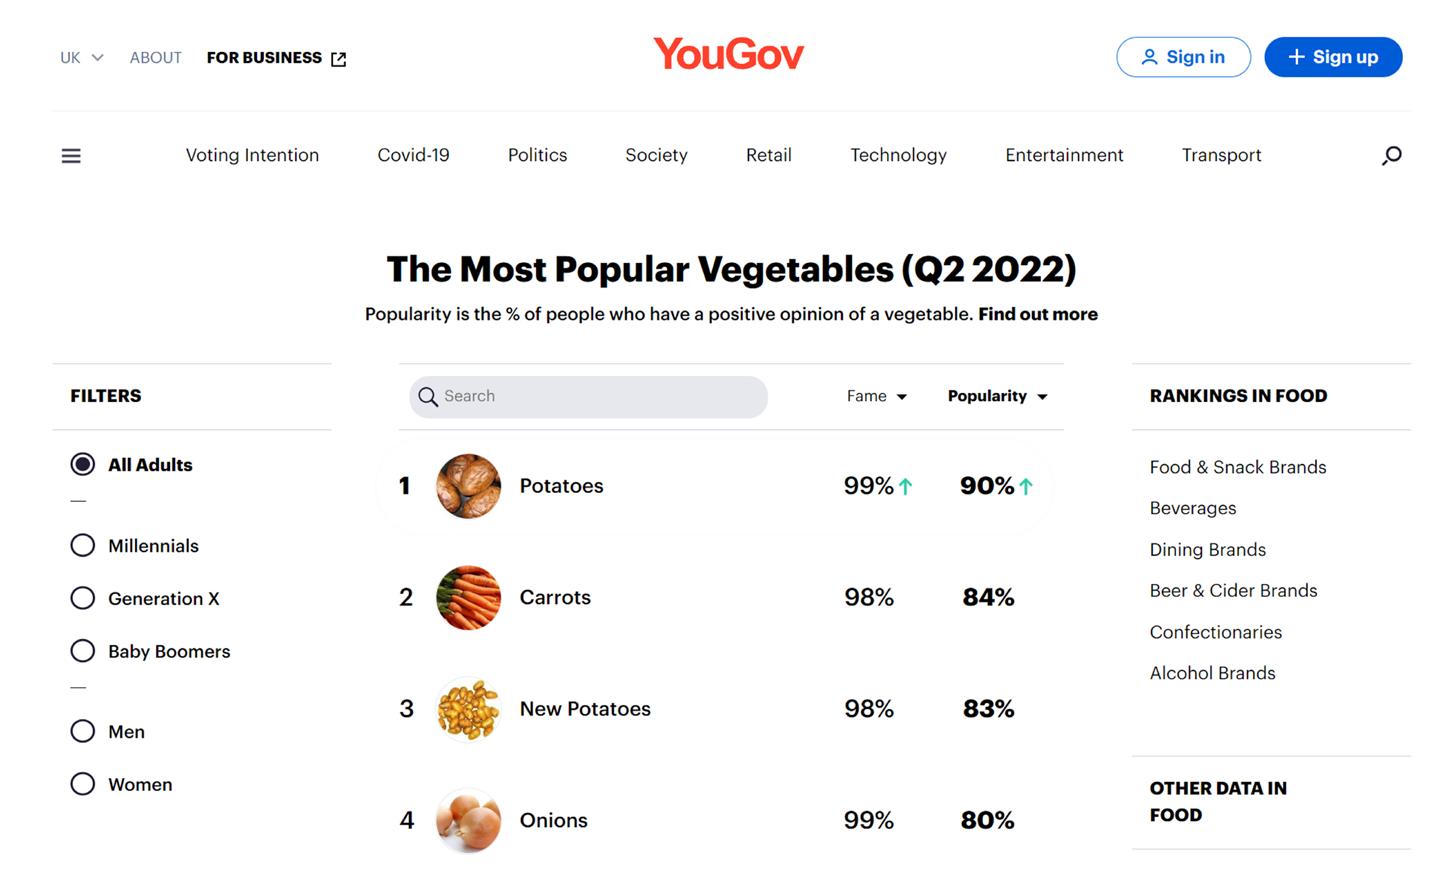Expand the UK country dropdown

click(x=82, y=58)
